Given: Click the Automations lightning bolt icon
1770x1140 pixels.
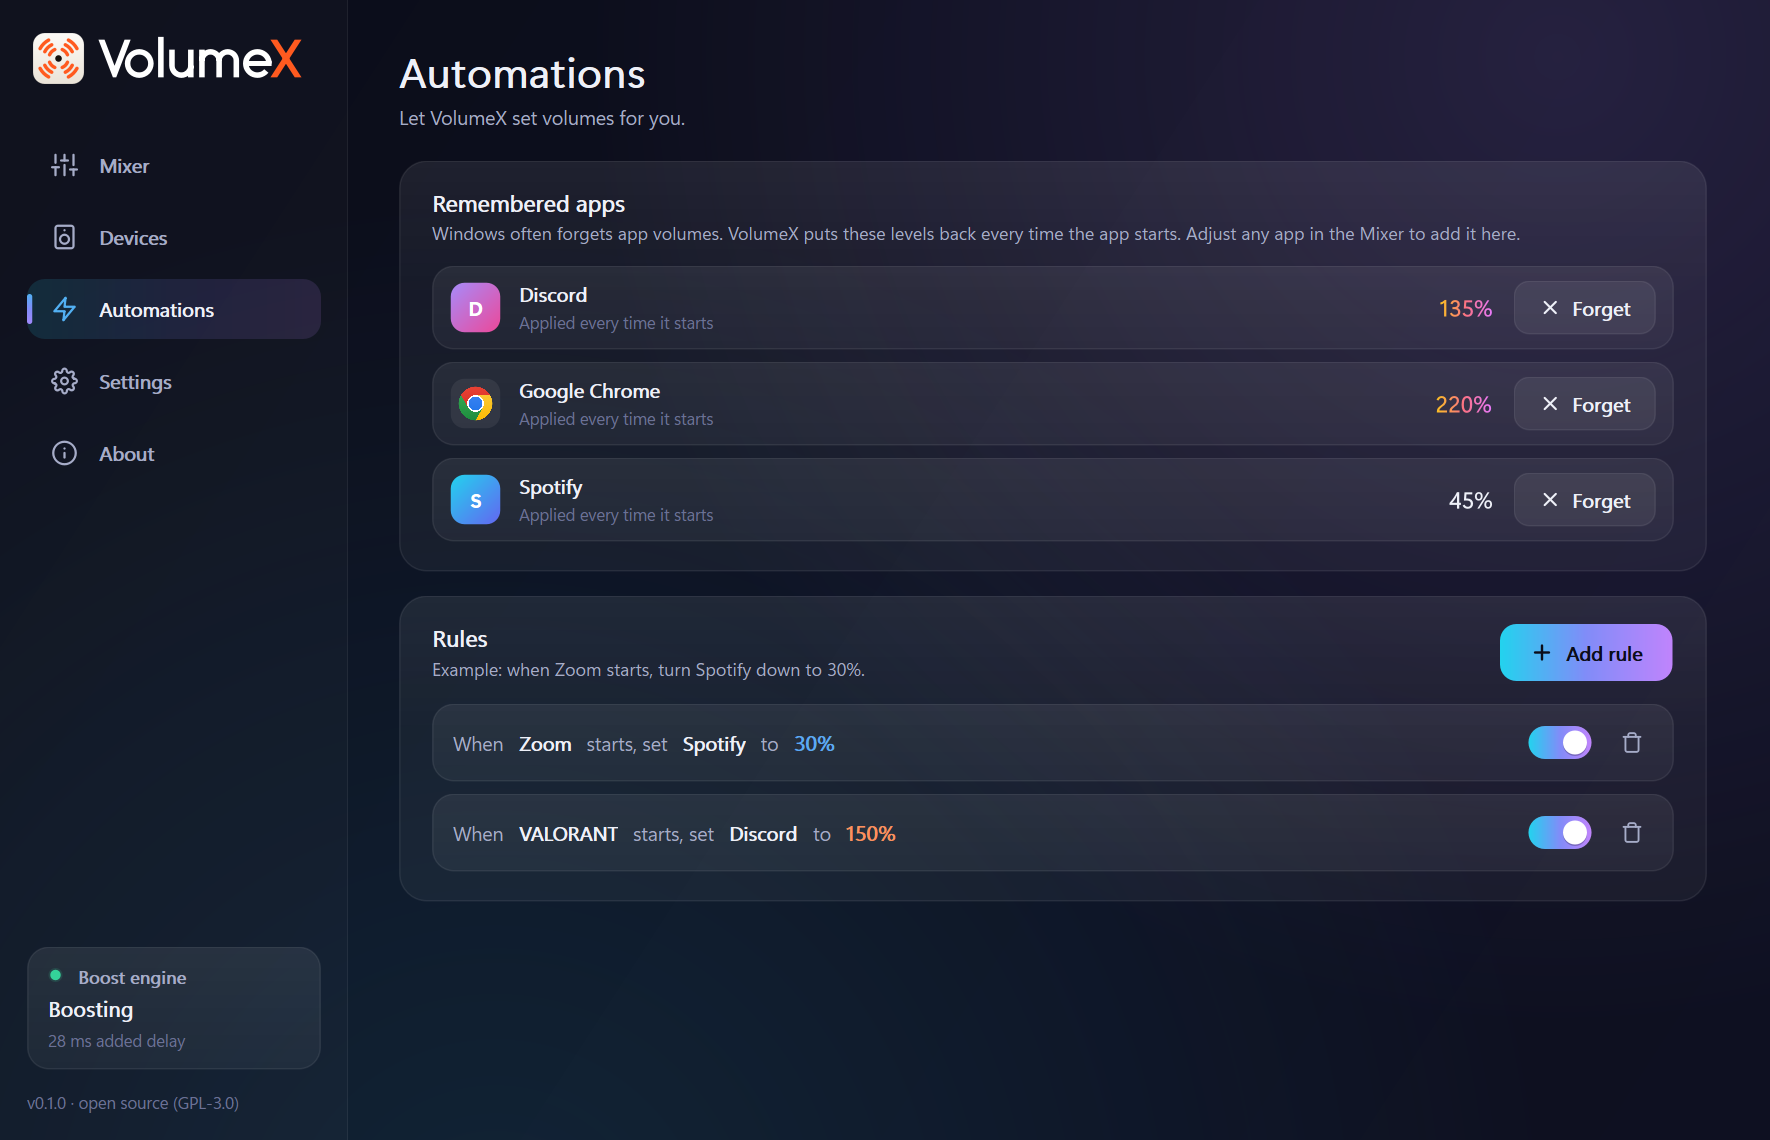Looking at the screenshot, I should pos(64,310).
